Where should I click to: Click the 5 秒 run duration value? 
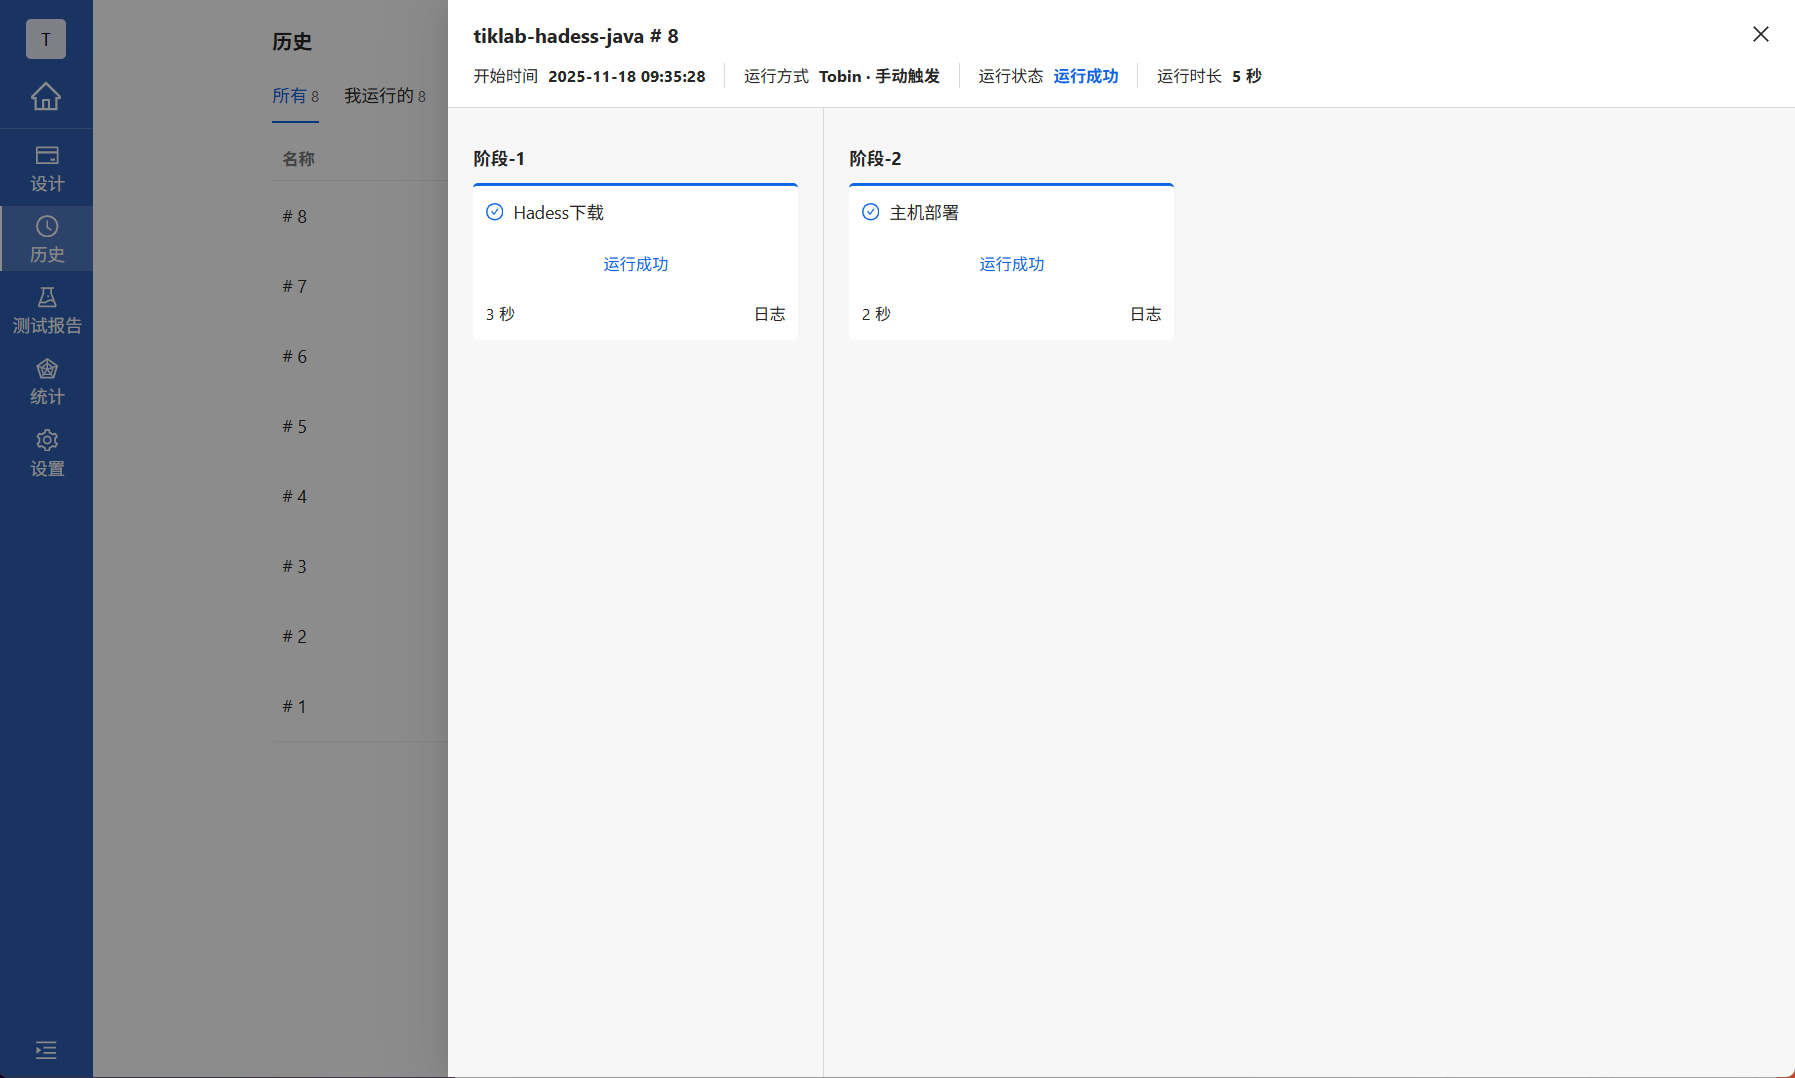(1247, 76)
